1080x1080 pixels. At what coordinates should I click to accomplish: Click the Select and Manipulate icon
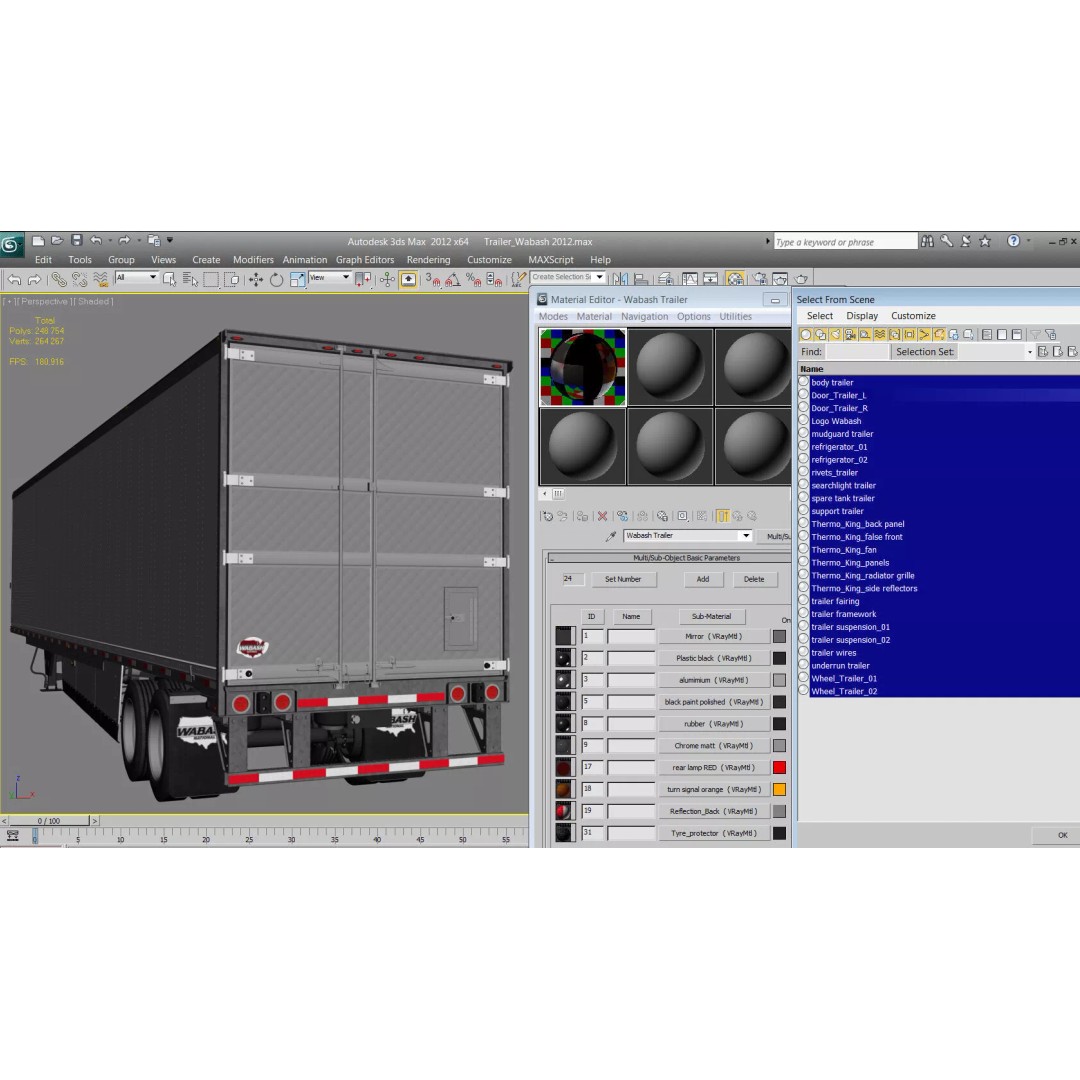(387, 280)
